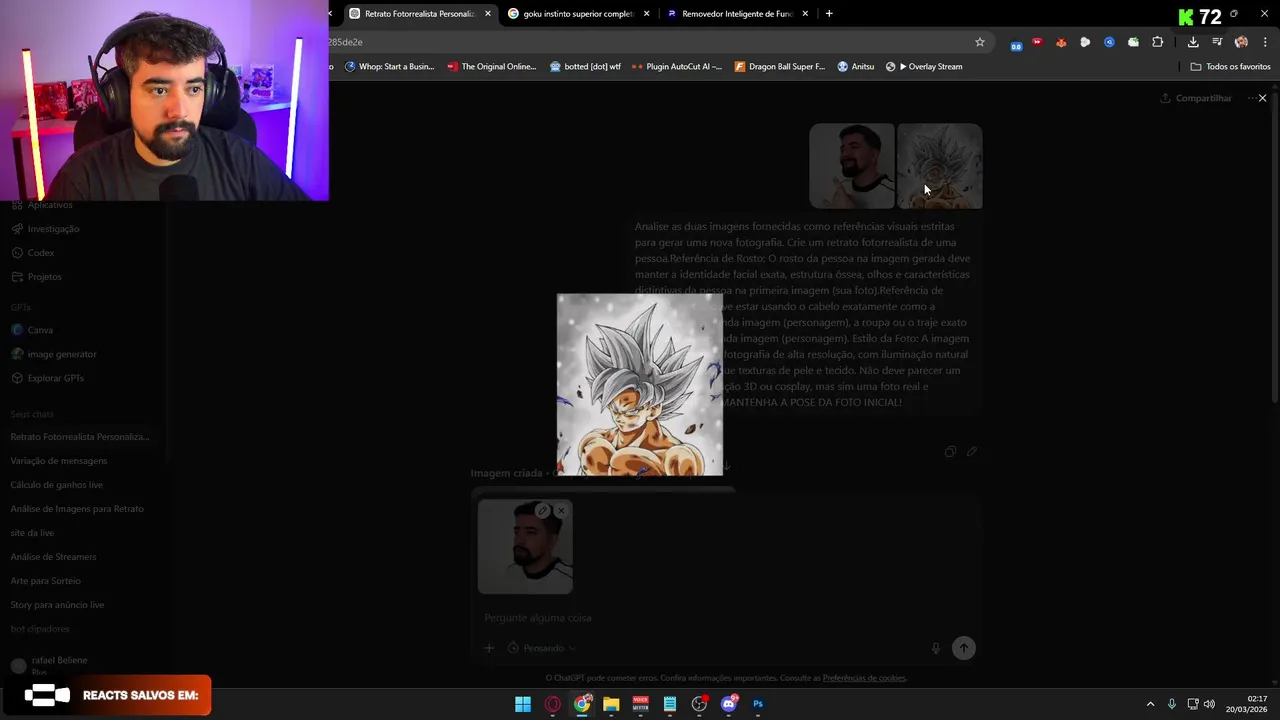
Task: Open Chrome from the taskbar
Action: (x=582, y=704)
